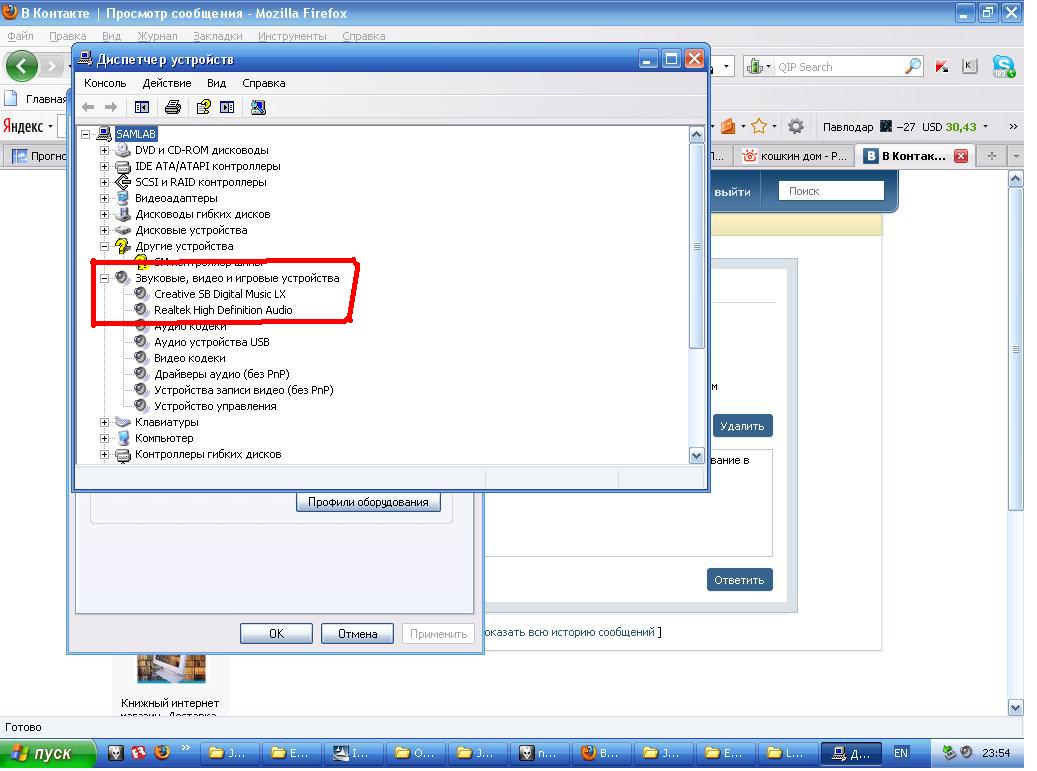This screenshot has height=771, width=1037.
Task: Expand SCSI и RAID контроллеры node
Action: [104, 183]
